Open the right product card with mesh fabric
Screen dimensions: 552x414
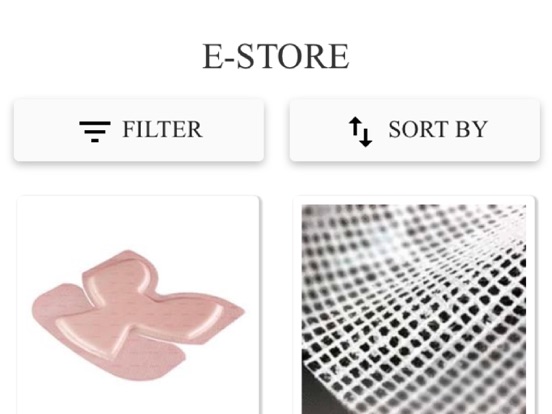tap(414, 305)
